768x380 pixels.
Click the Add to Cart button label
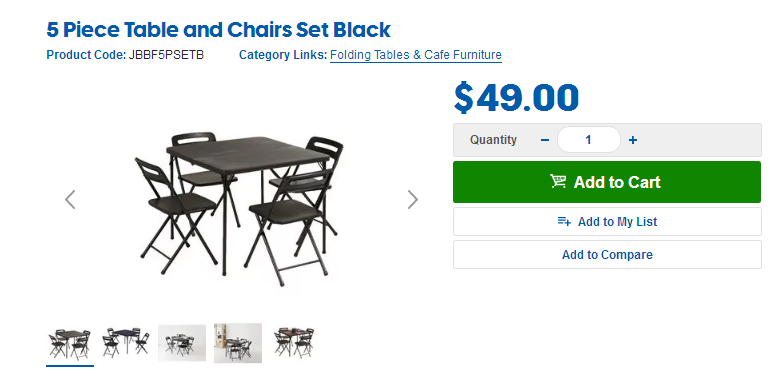617,182
